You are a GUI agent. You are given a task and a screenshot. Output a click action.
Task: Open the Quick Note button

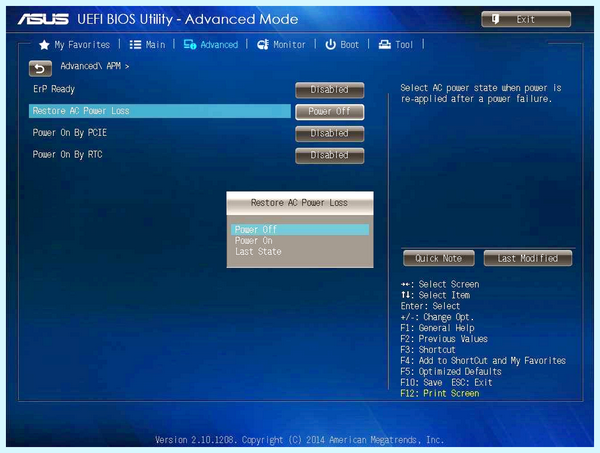coord(439,258)
